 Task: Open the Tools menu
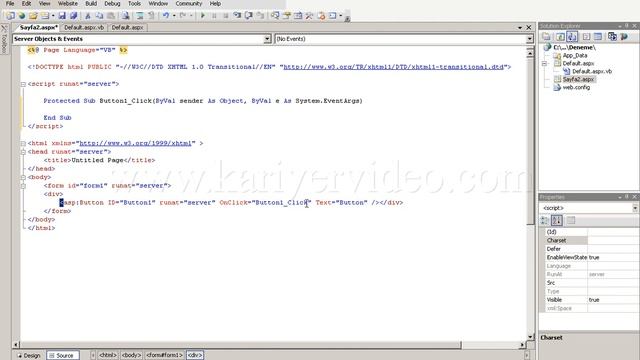click(x=134, y=4)
